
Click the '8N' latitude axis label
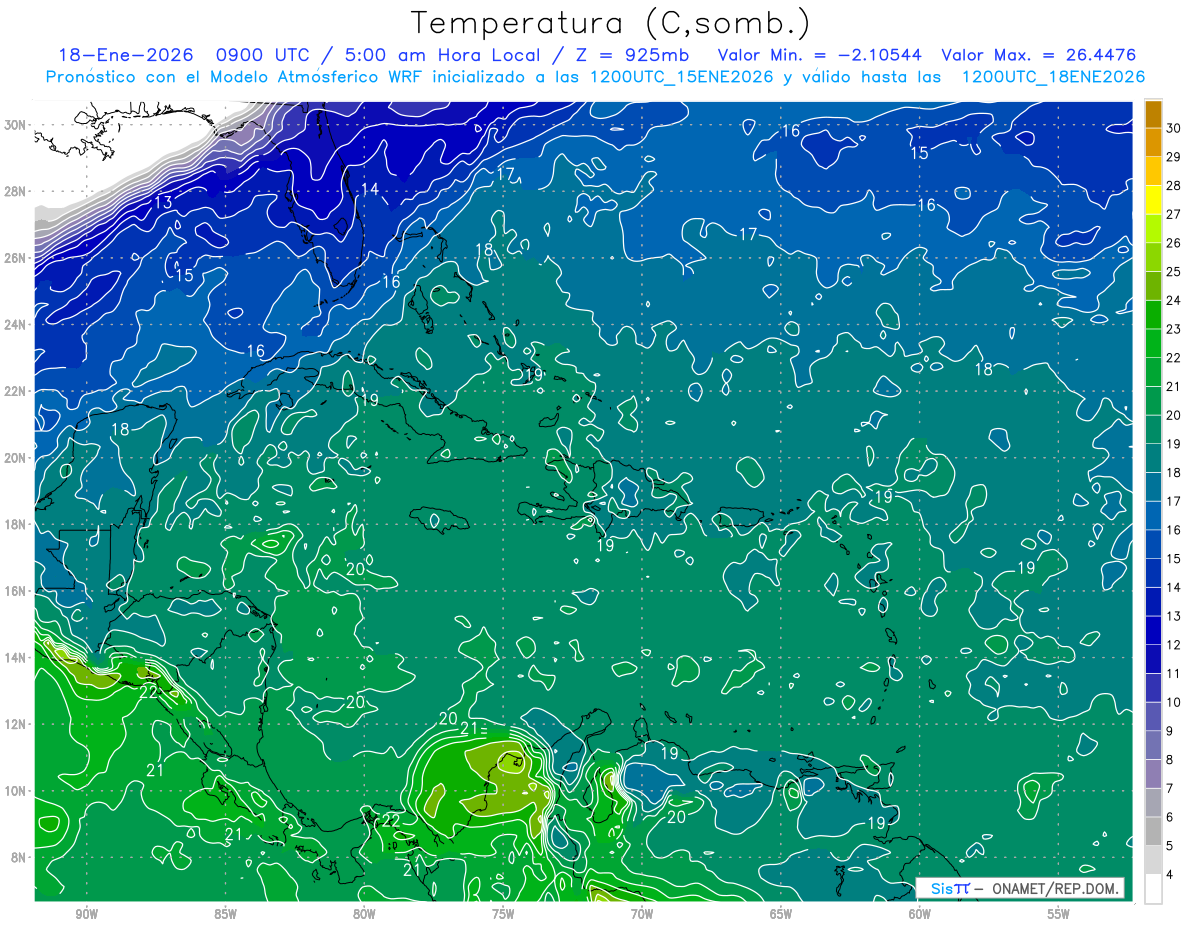tap(20, 858)
